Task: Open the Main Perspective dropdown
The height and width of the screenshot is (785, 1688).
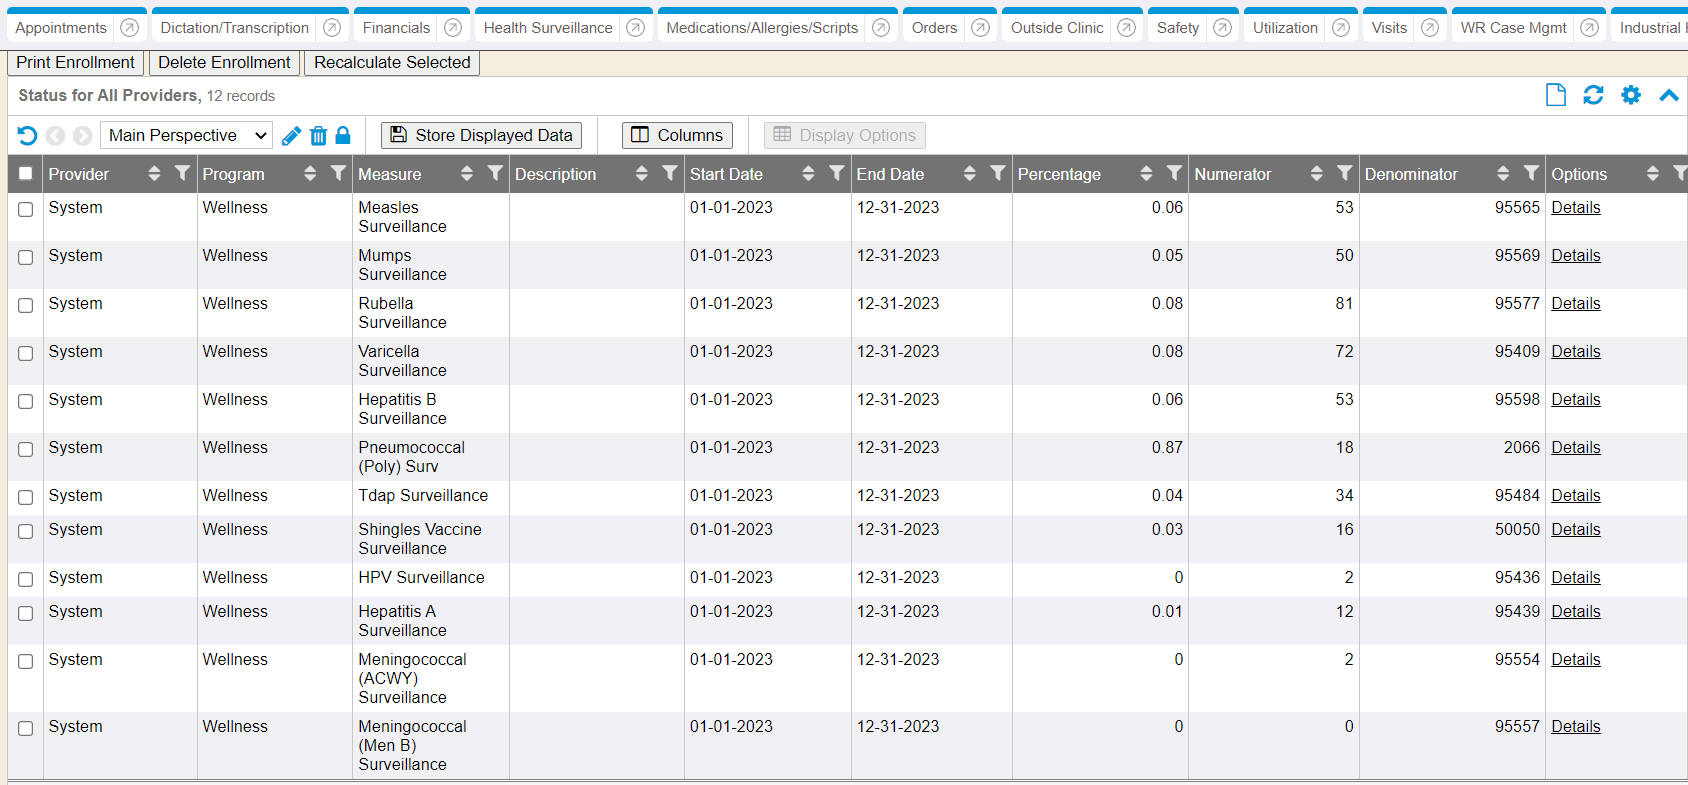Action: 187,136
